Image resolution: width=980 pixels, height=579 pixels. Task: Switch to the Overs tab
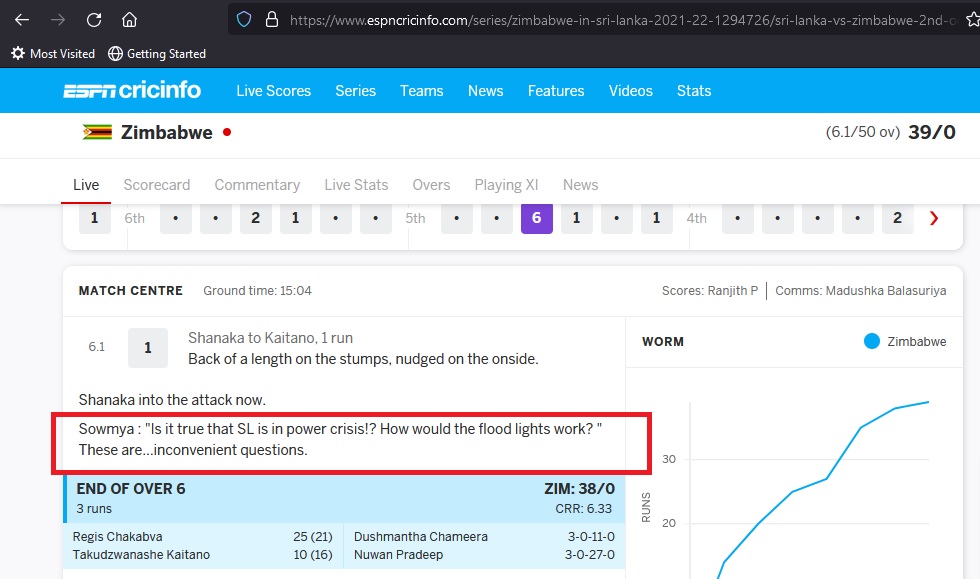[431, 185]
